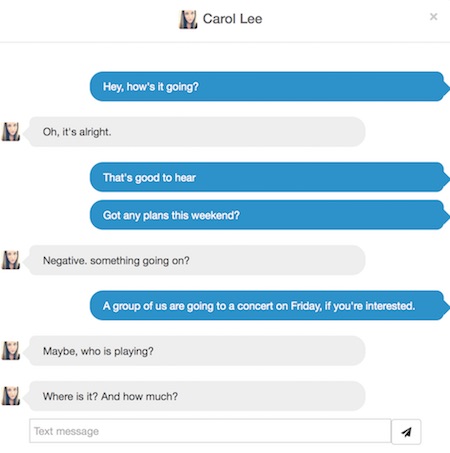The height and width of the screenshot is (453, 450).
Task: Click Carol Lee's avatar in the header
Action: pos(188,19)
